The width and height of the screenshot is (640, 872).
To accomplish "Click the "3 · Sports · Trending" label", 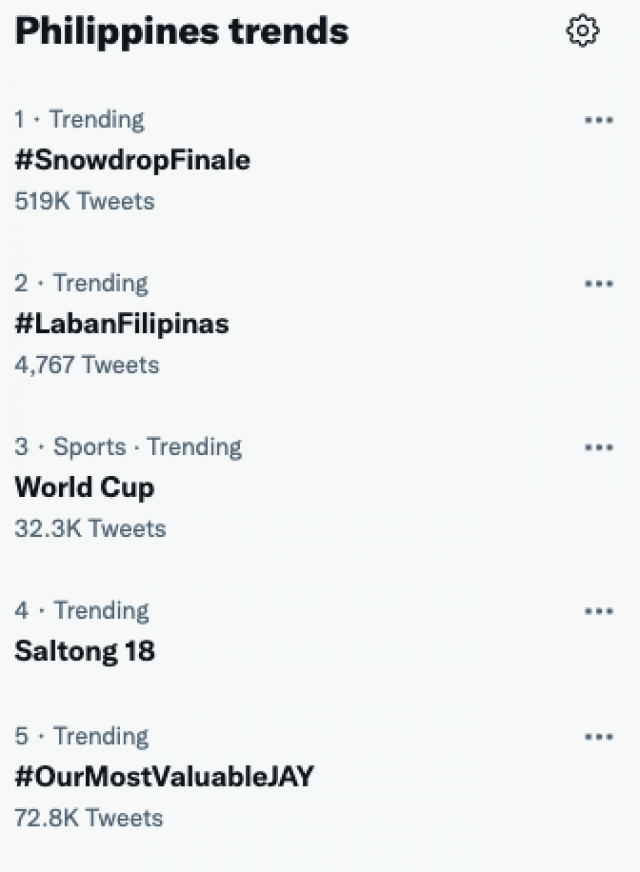I will 128,447.
